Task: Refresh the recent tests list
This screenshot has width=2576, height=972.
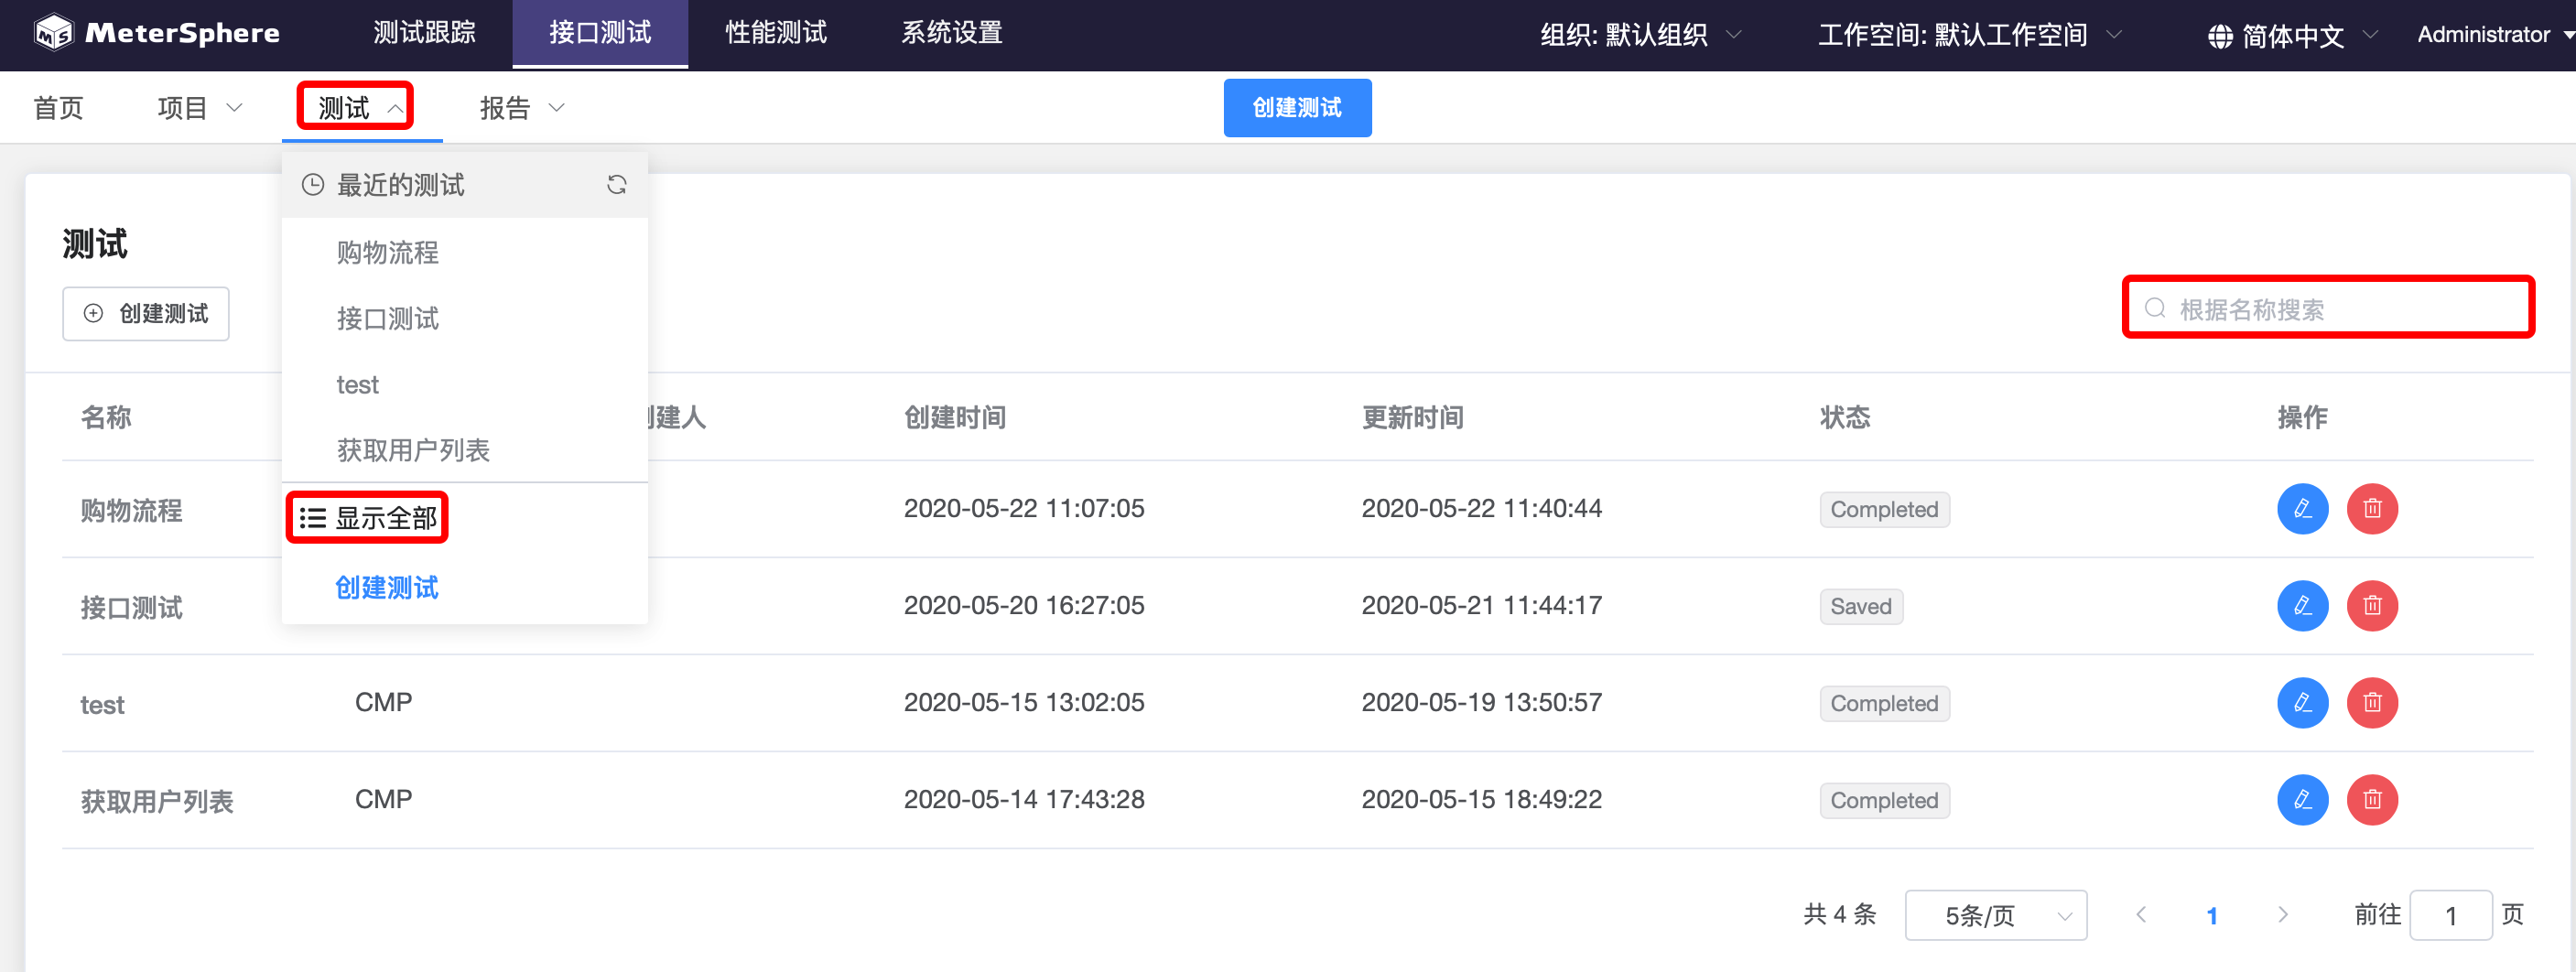Action: (x=616, y=185)
